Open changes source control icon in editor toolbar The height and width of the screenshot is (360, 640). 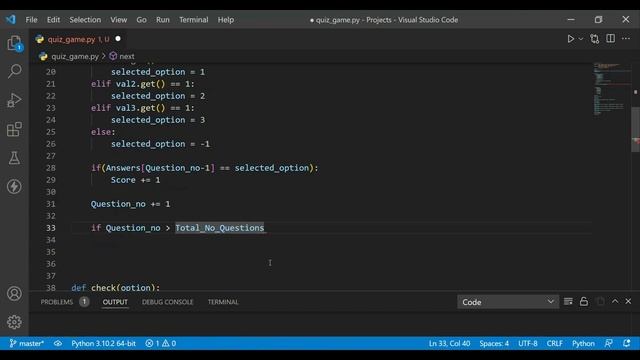tap(595, 39)
